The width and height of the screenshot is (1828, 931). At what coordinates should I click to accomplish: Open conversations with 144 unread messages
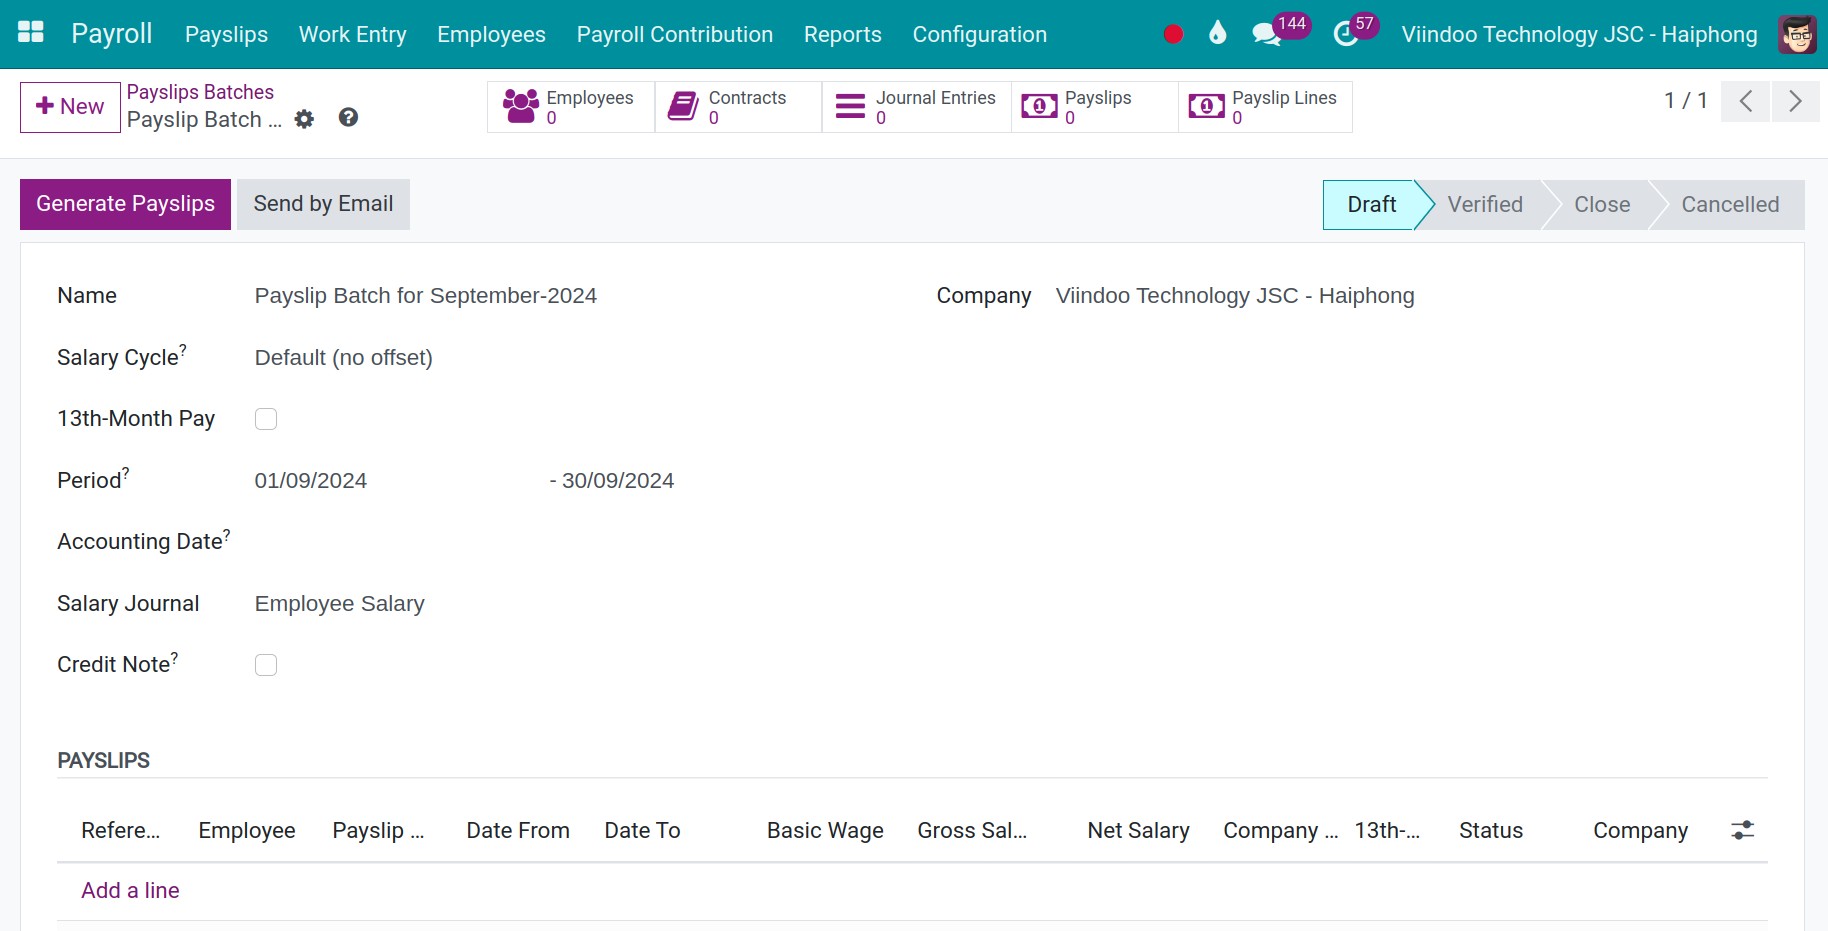coord(1279,31)
